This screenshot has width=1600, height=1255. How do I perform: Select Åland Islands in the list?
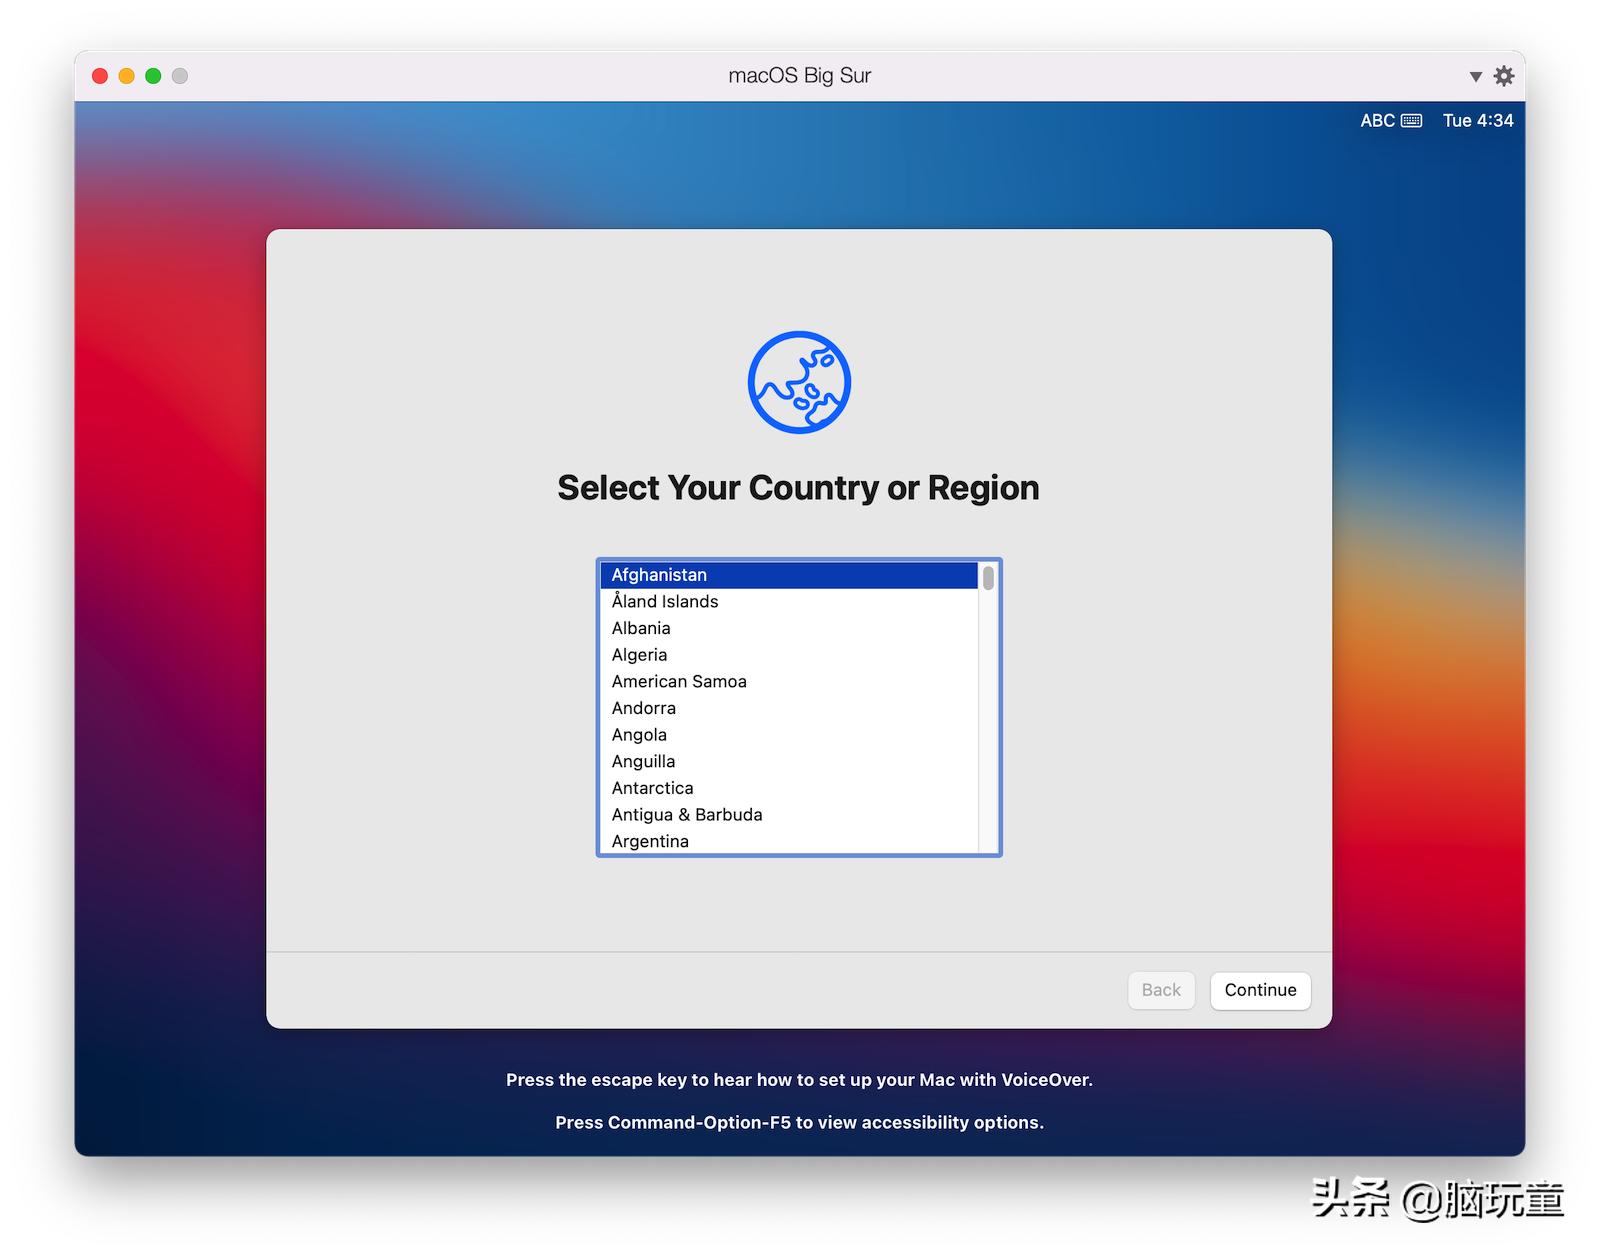(789, 601)
